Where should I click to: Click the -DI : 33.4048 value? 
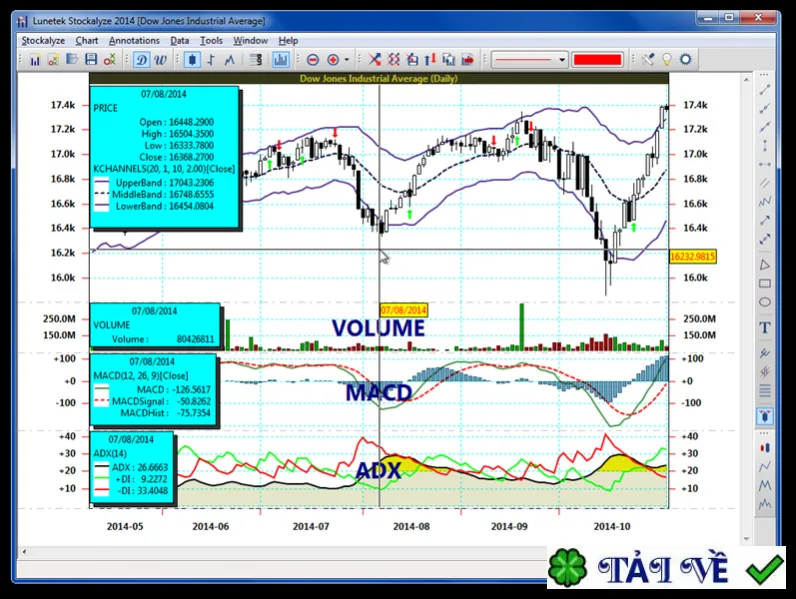click(151, 490)
